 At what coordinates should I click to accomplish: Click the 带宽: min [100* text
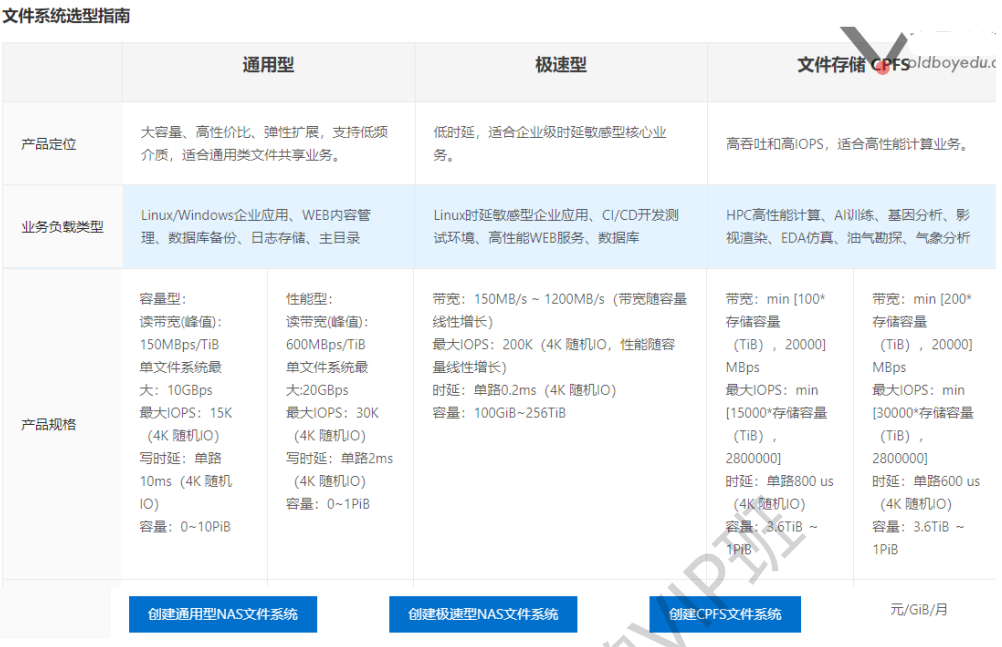pyautogui.click(x=775, y=299)
